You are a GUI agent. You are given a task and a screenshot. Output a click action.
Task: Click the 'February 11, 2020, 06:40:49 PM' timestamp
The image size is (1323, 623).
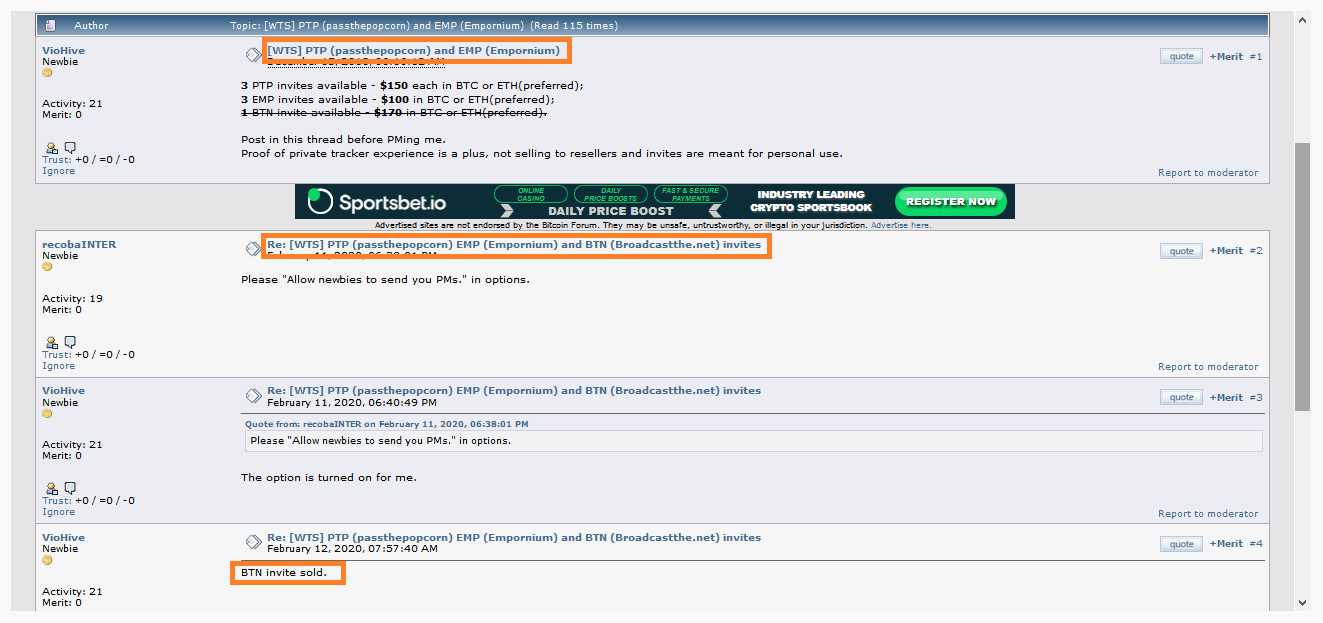(352, 403)
